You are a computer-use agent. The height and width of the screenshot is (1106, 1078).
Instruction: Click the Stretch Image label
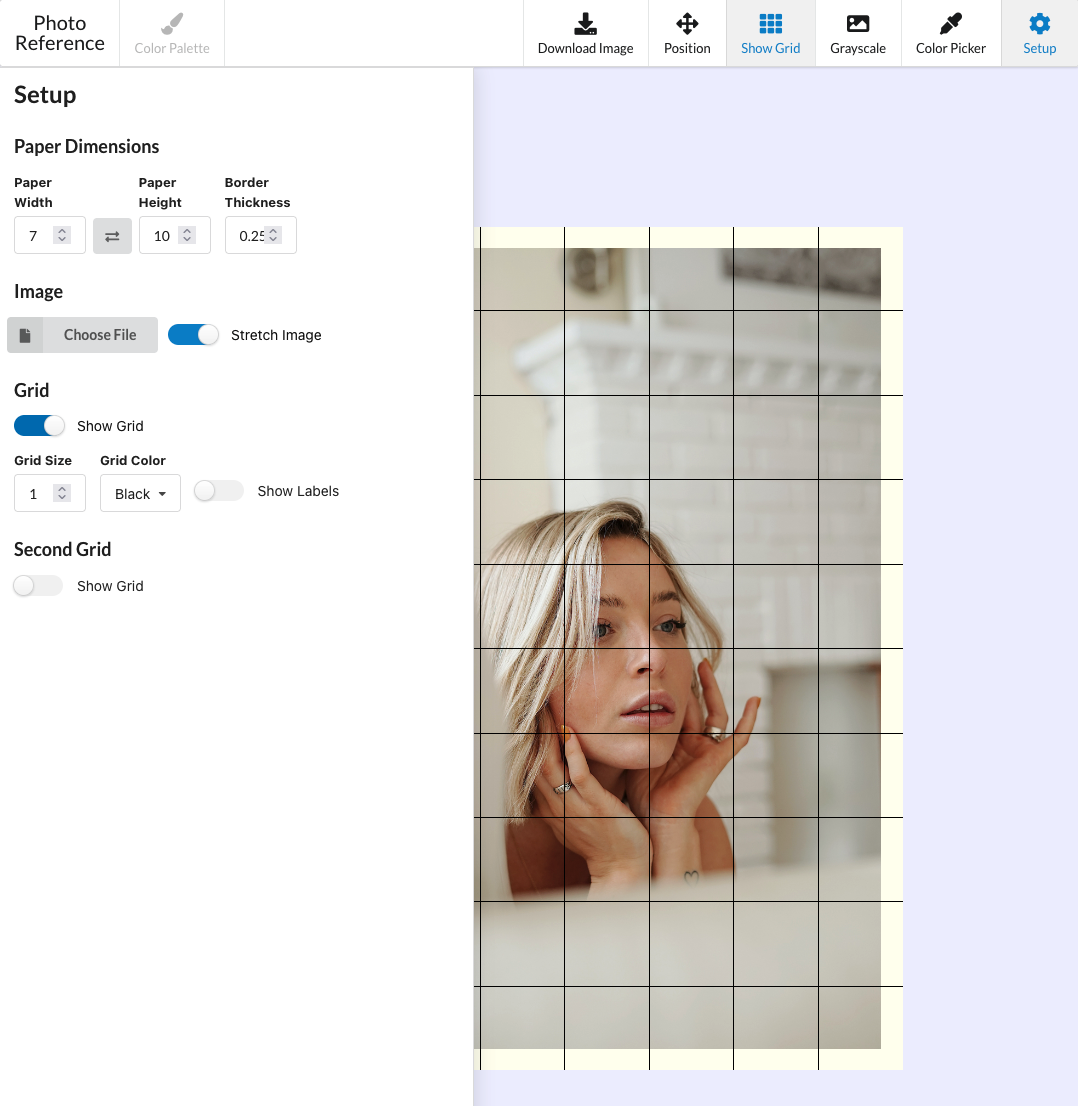[276, 335]
